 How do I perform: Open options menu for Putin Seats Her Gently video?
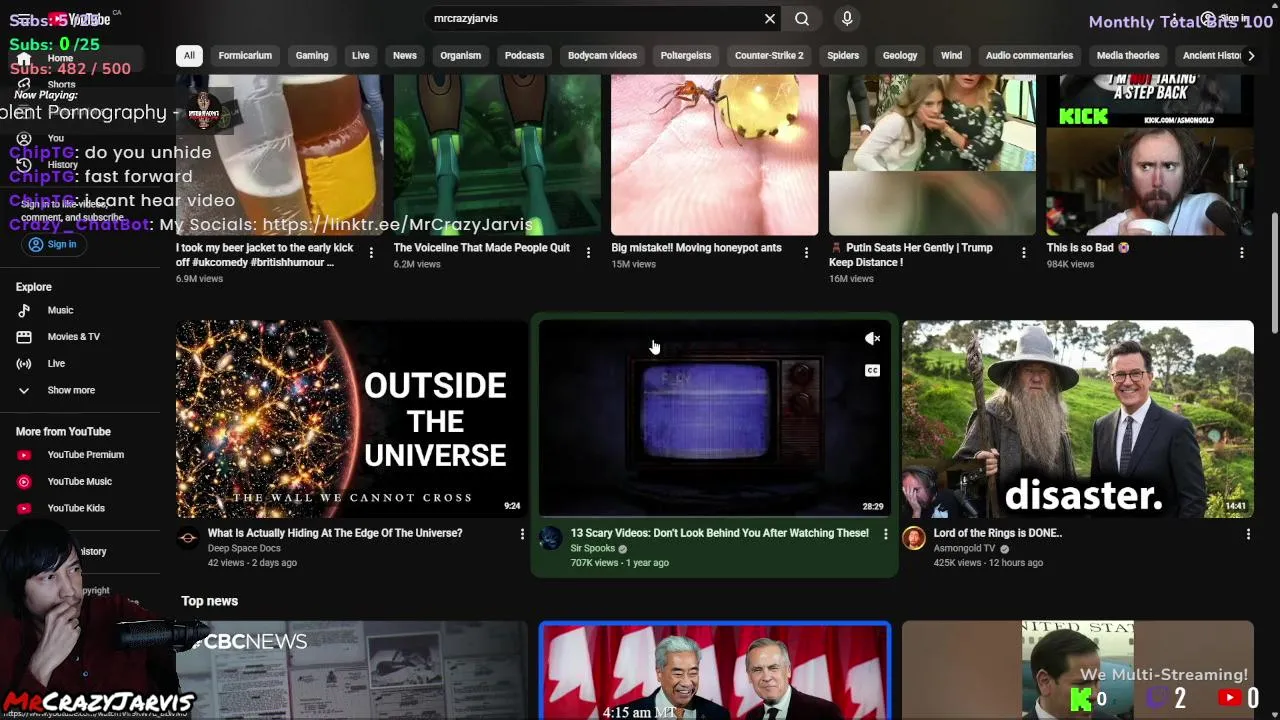(x=1023, y=253)
